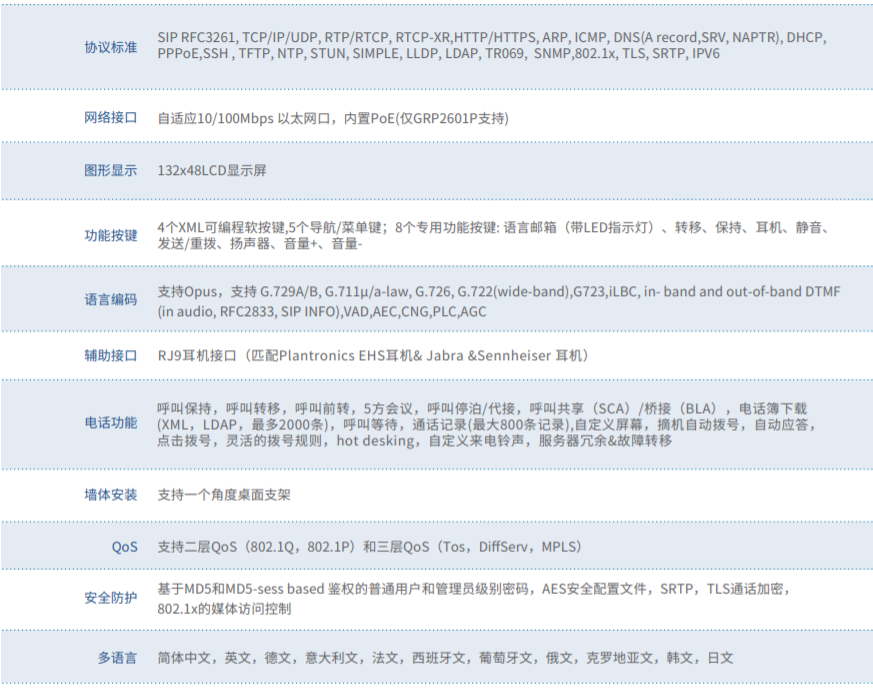Select the RJ9耳机接口 description text
Screen dimensions: 873x688
tap(373, 356)
